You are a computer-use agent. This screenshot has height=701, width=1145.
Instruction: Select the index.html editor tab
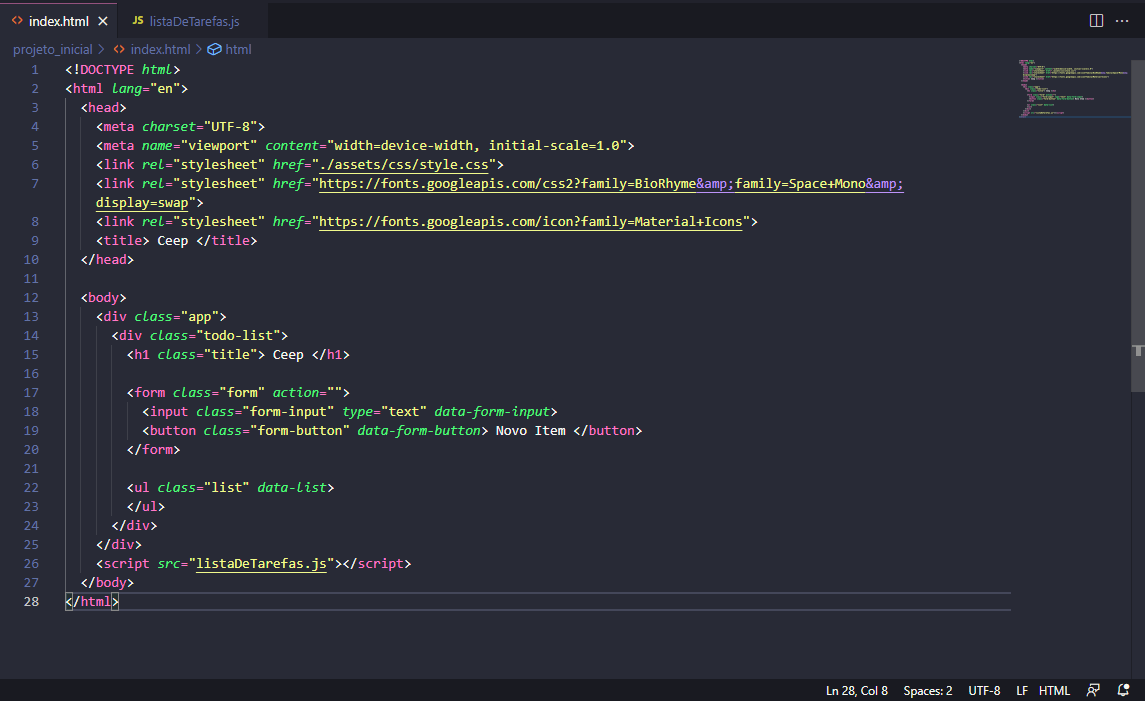[59, 21]
